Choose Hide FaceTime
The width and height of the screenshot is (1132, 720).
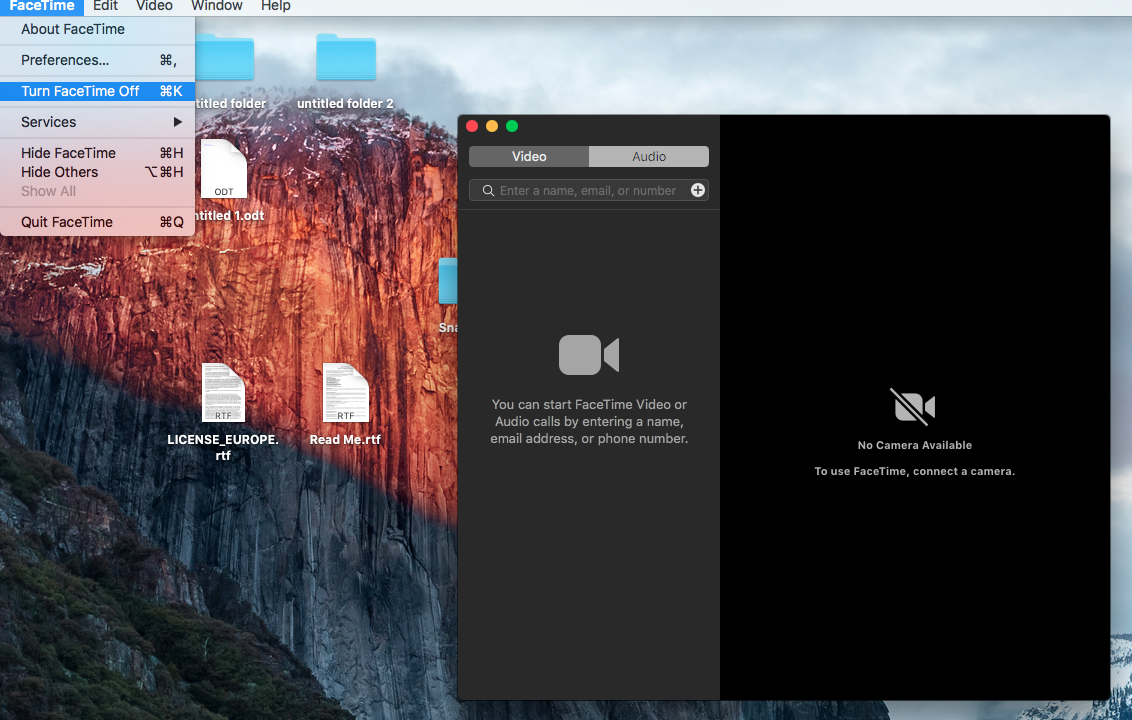(x=97, y=153)
